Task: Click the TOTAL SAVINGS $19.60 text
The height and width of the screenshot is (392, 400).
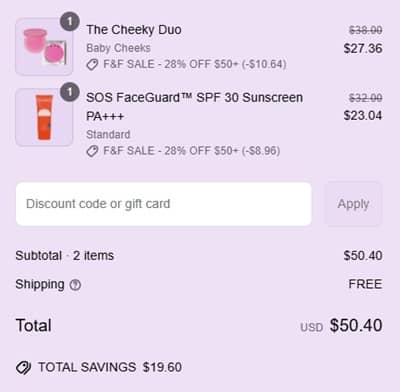Action: (x=110, y=367)
